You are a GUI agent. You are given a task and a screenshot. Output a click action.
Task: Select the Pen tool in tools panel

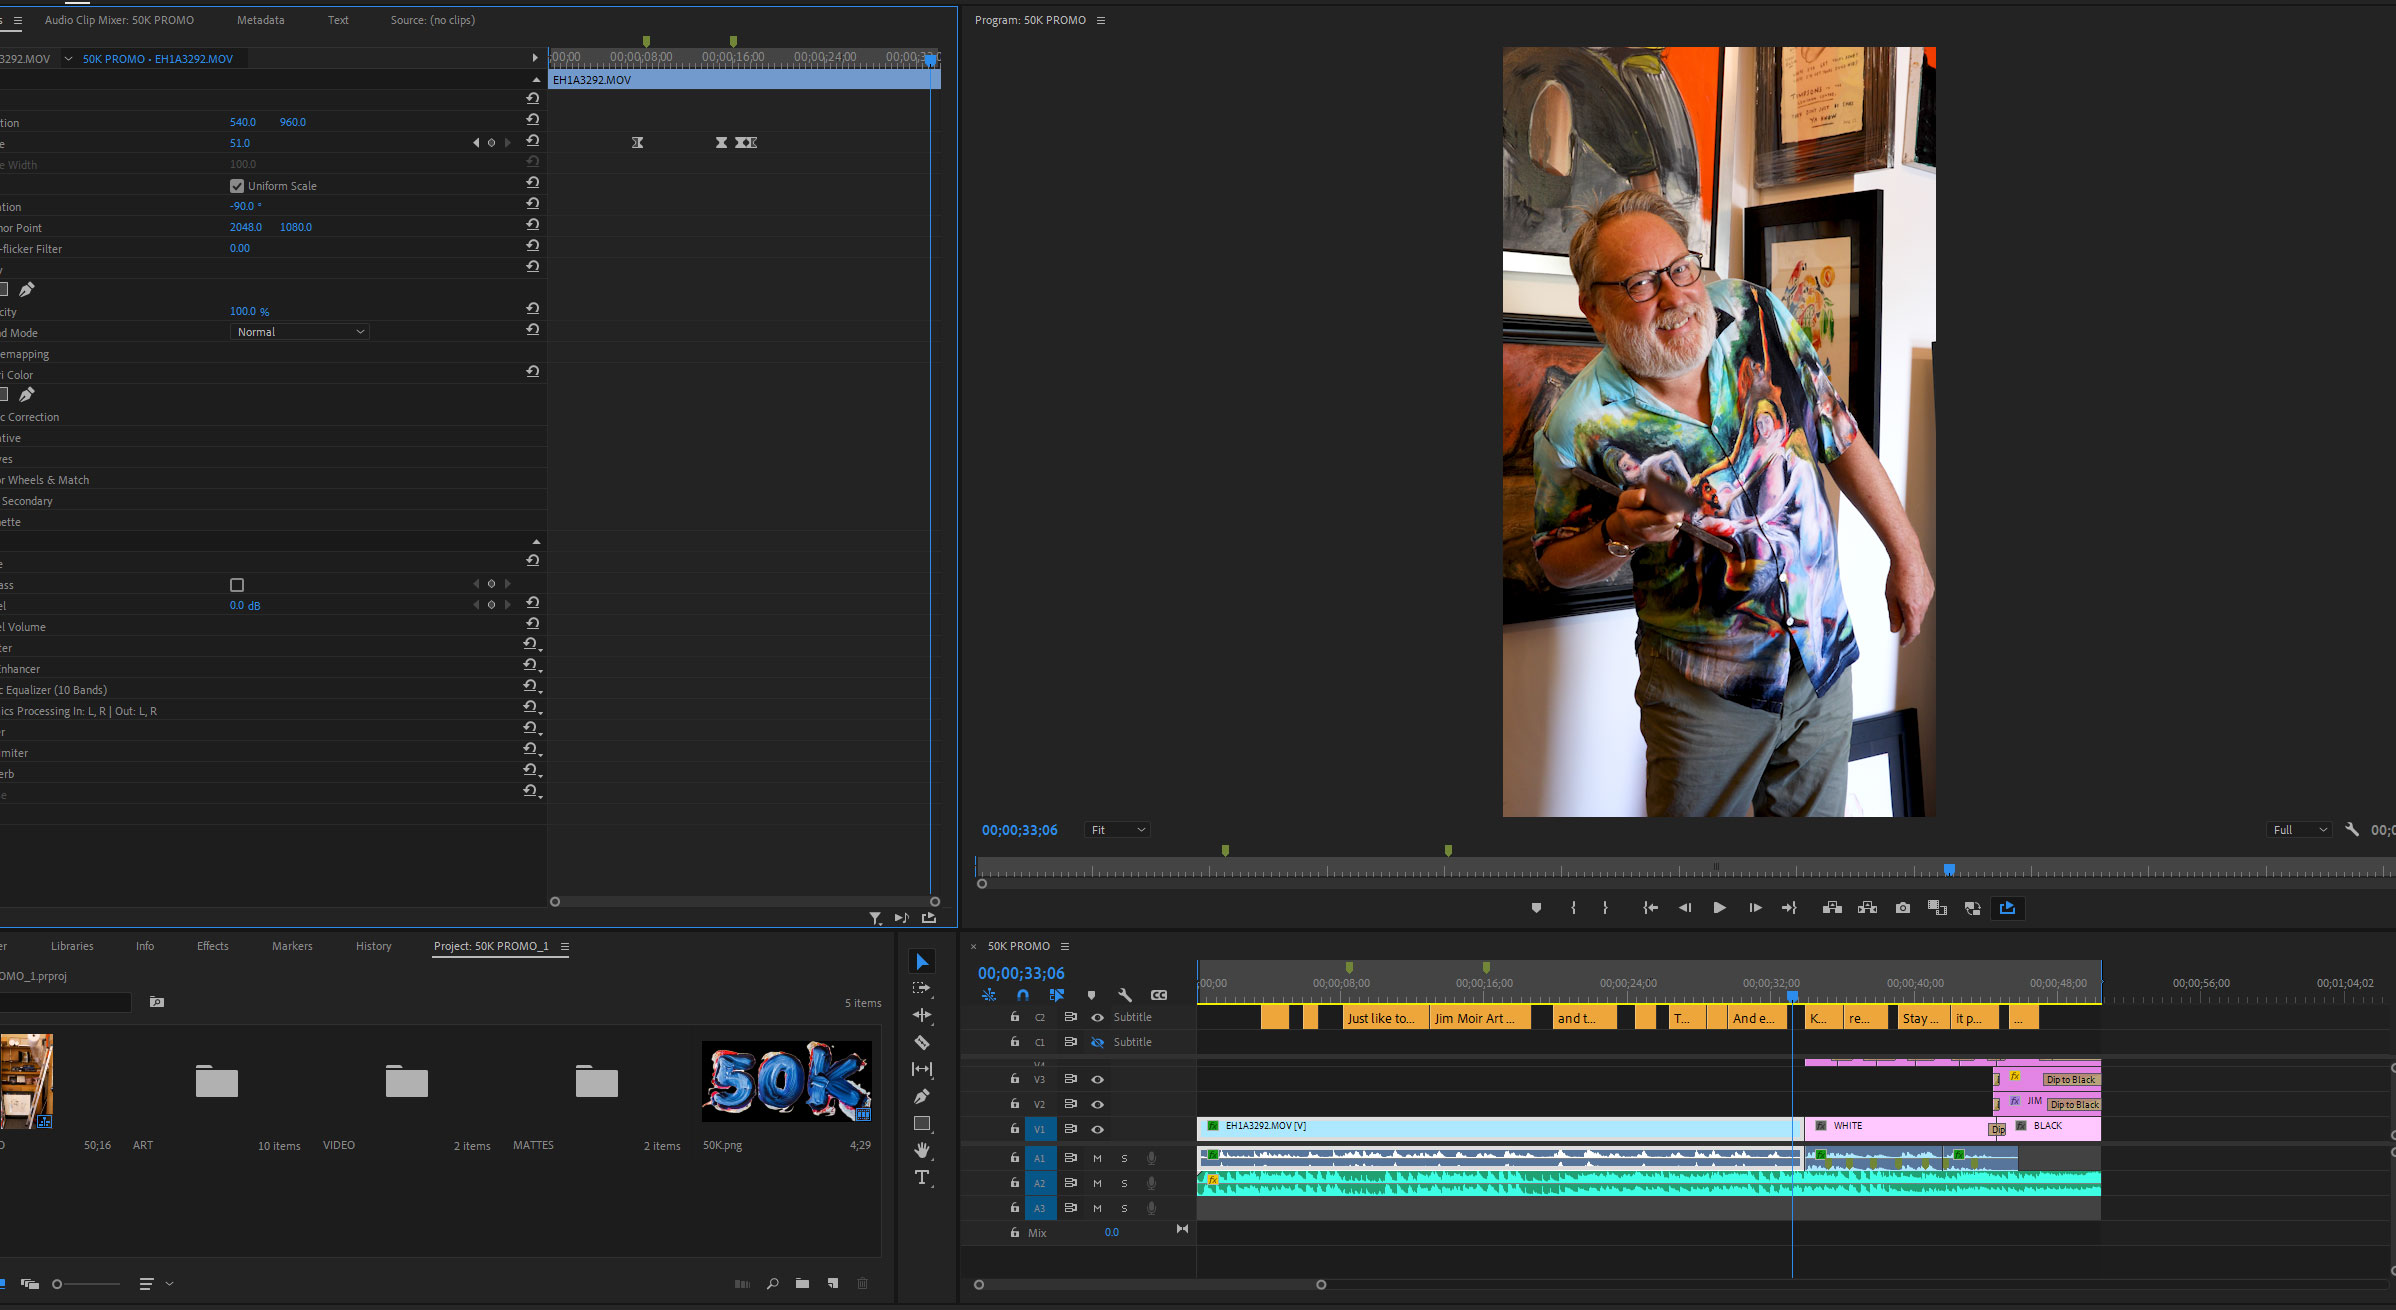pyautogui.click(x=922, y=1096)
